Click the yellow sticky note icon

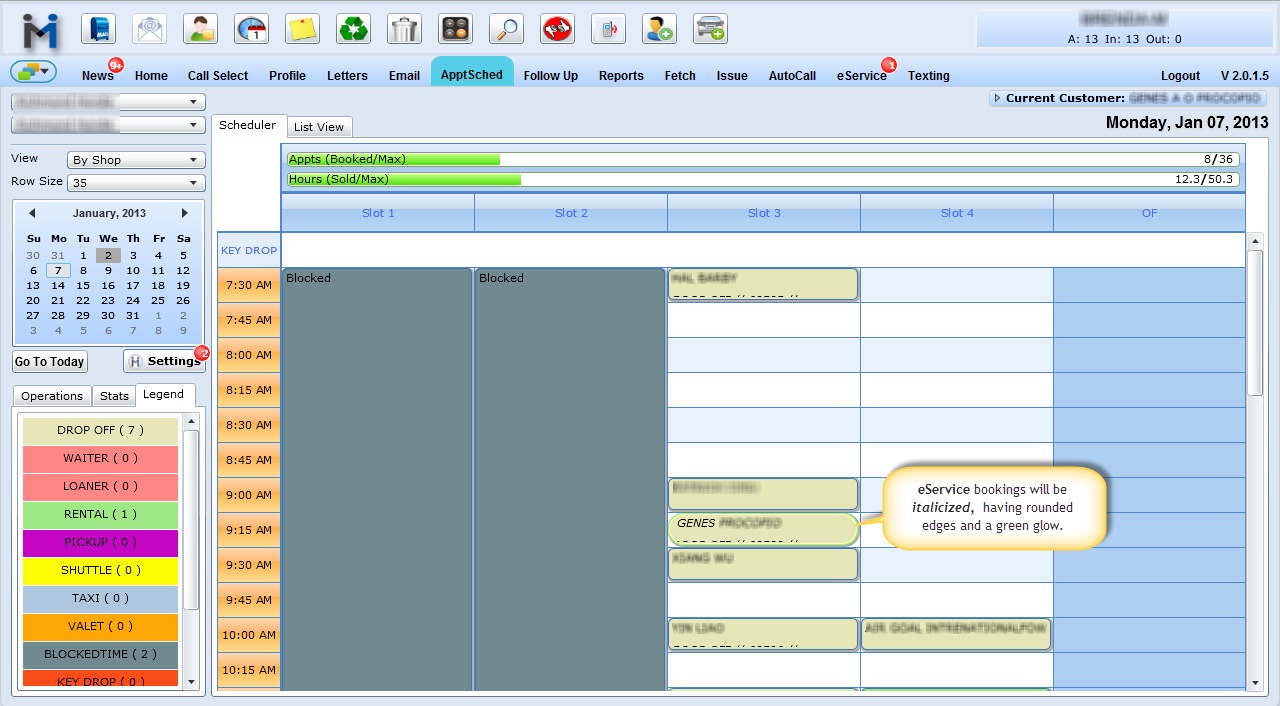point(302,29)
